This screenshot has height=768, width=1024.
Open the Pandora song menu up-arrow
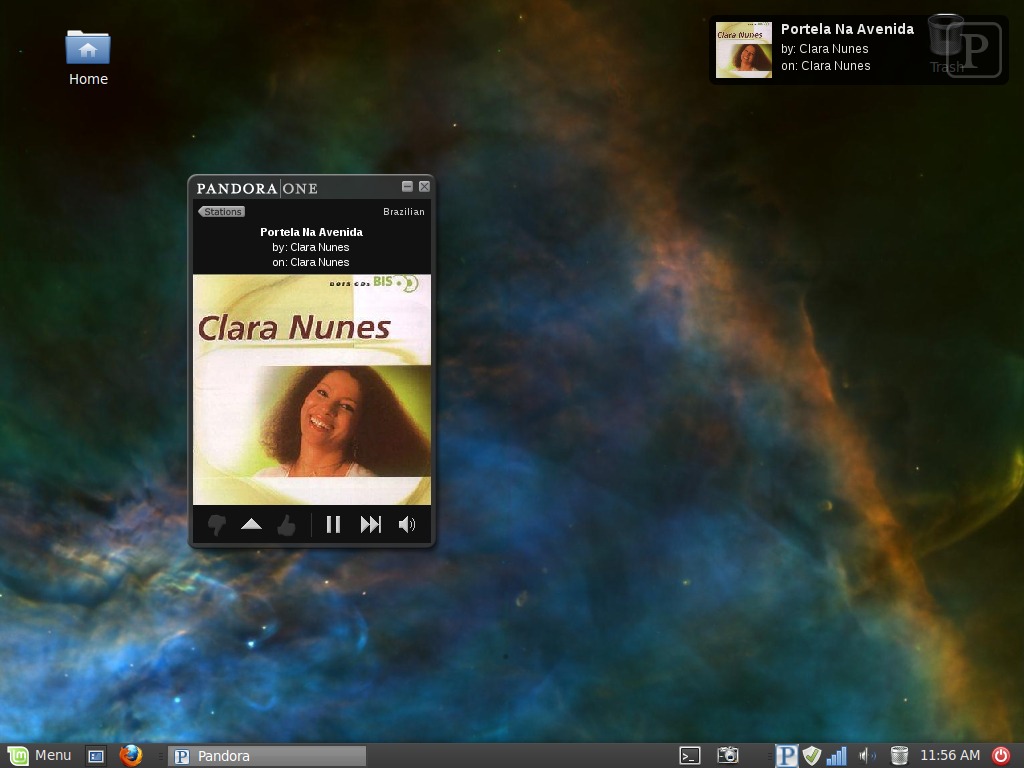point(251,524)
